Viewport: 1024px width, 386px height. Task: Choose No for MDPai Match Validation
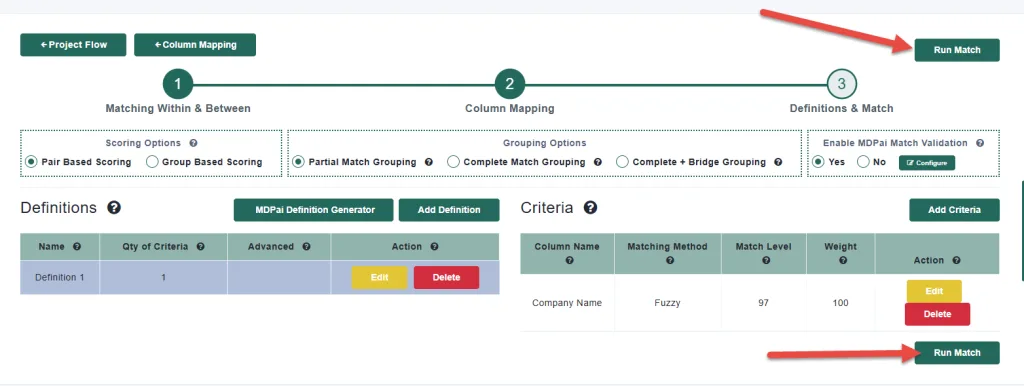[863, 162]
